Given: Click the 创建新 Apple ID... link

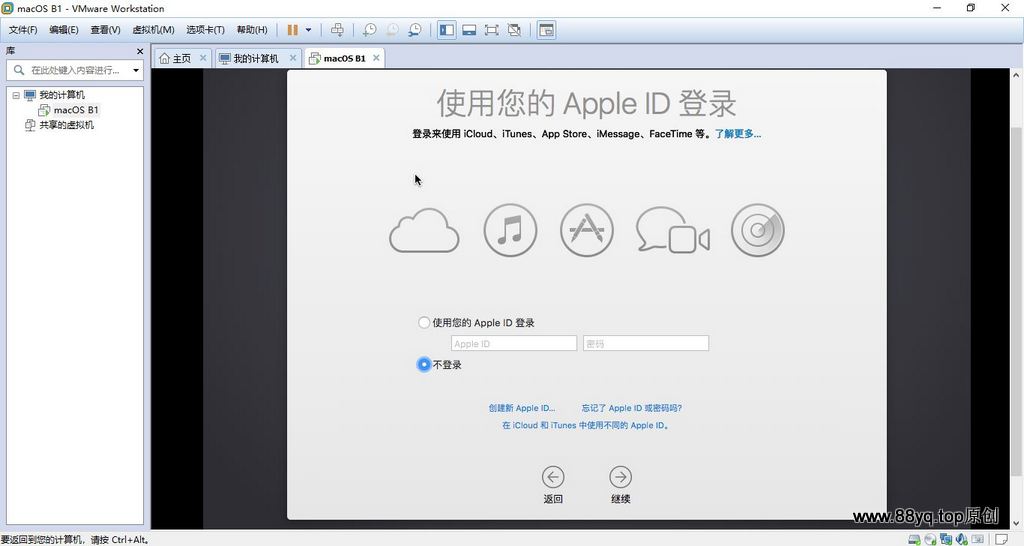Looking at the screenshot, I should (x=522, y=408).
